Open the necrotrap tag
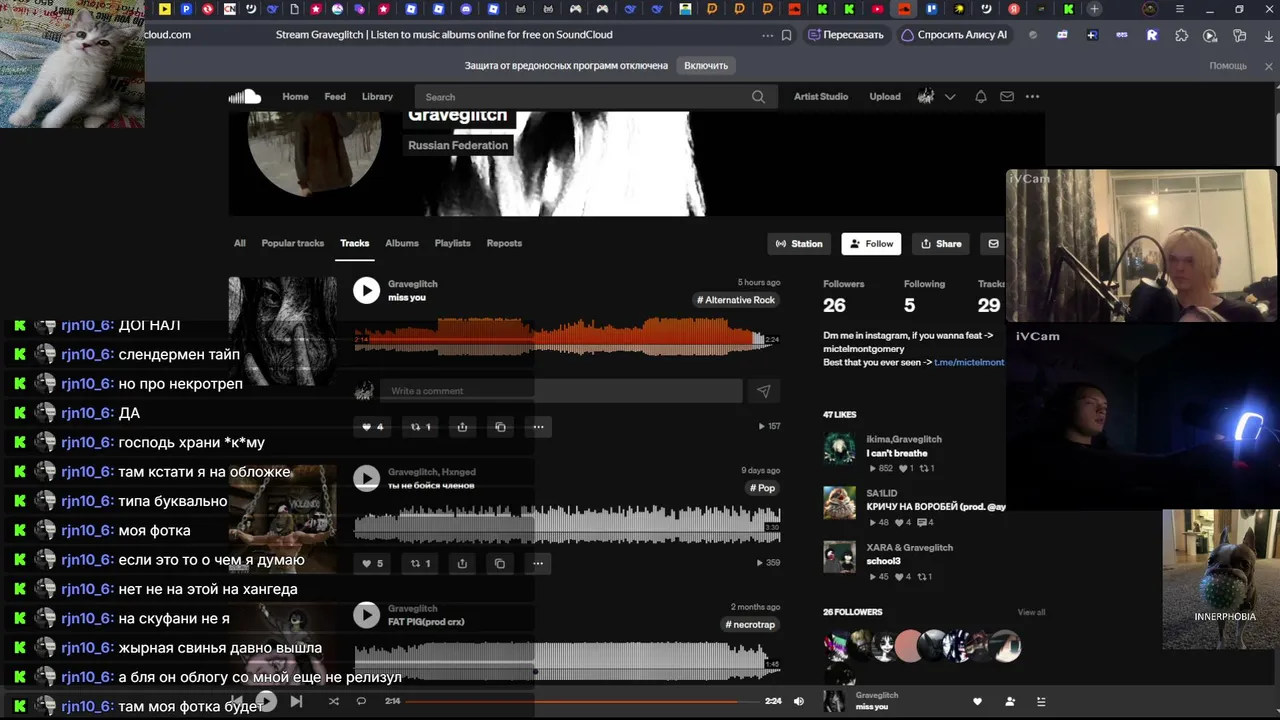The image size is (1280, 720). [751, 625]
